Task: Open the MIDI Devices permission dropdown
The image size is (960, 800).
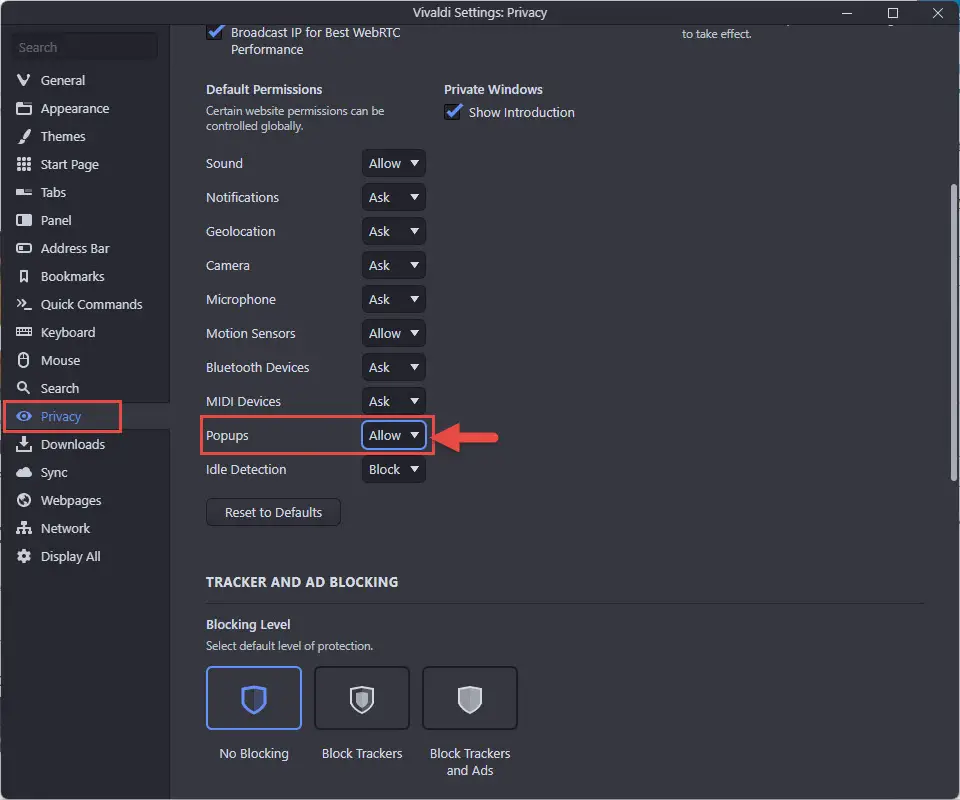Action: (x=394, y=401)
